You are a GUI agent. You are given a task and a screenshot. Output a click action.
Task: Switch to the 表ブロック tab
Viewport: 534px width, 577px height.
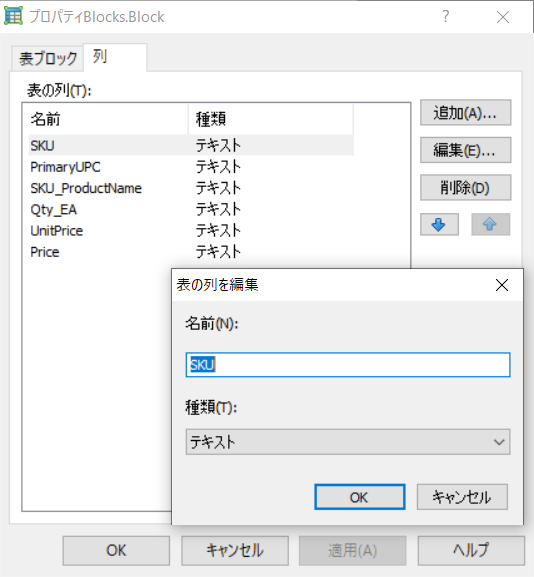[x=47, y=58]
